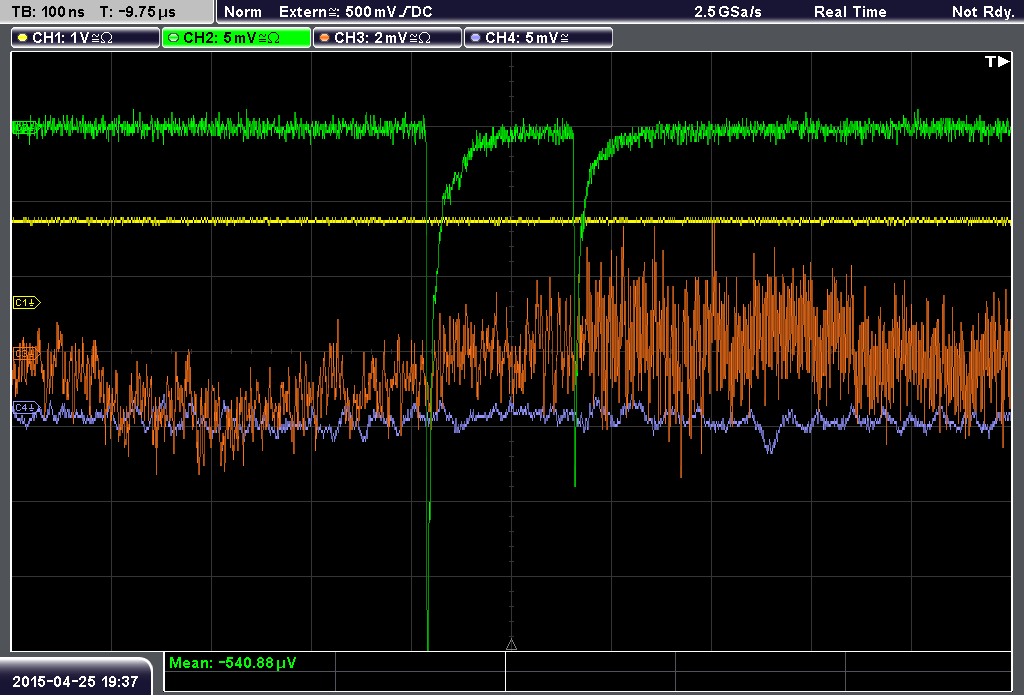Click the Norm trigger mode label
The height and width of the screenshot is (695, 1024).
tap(242, 12)
